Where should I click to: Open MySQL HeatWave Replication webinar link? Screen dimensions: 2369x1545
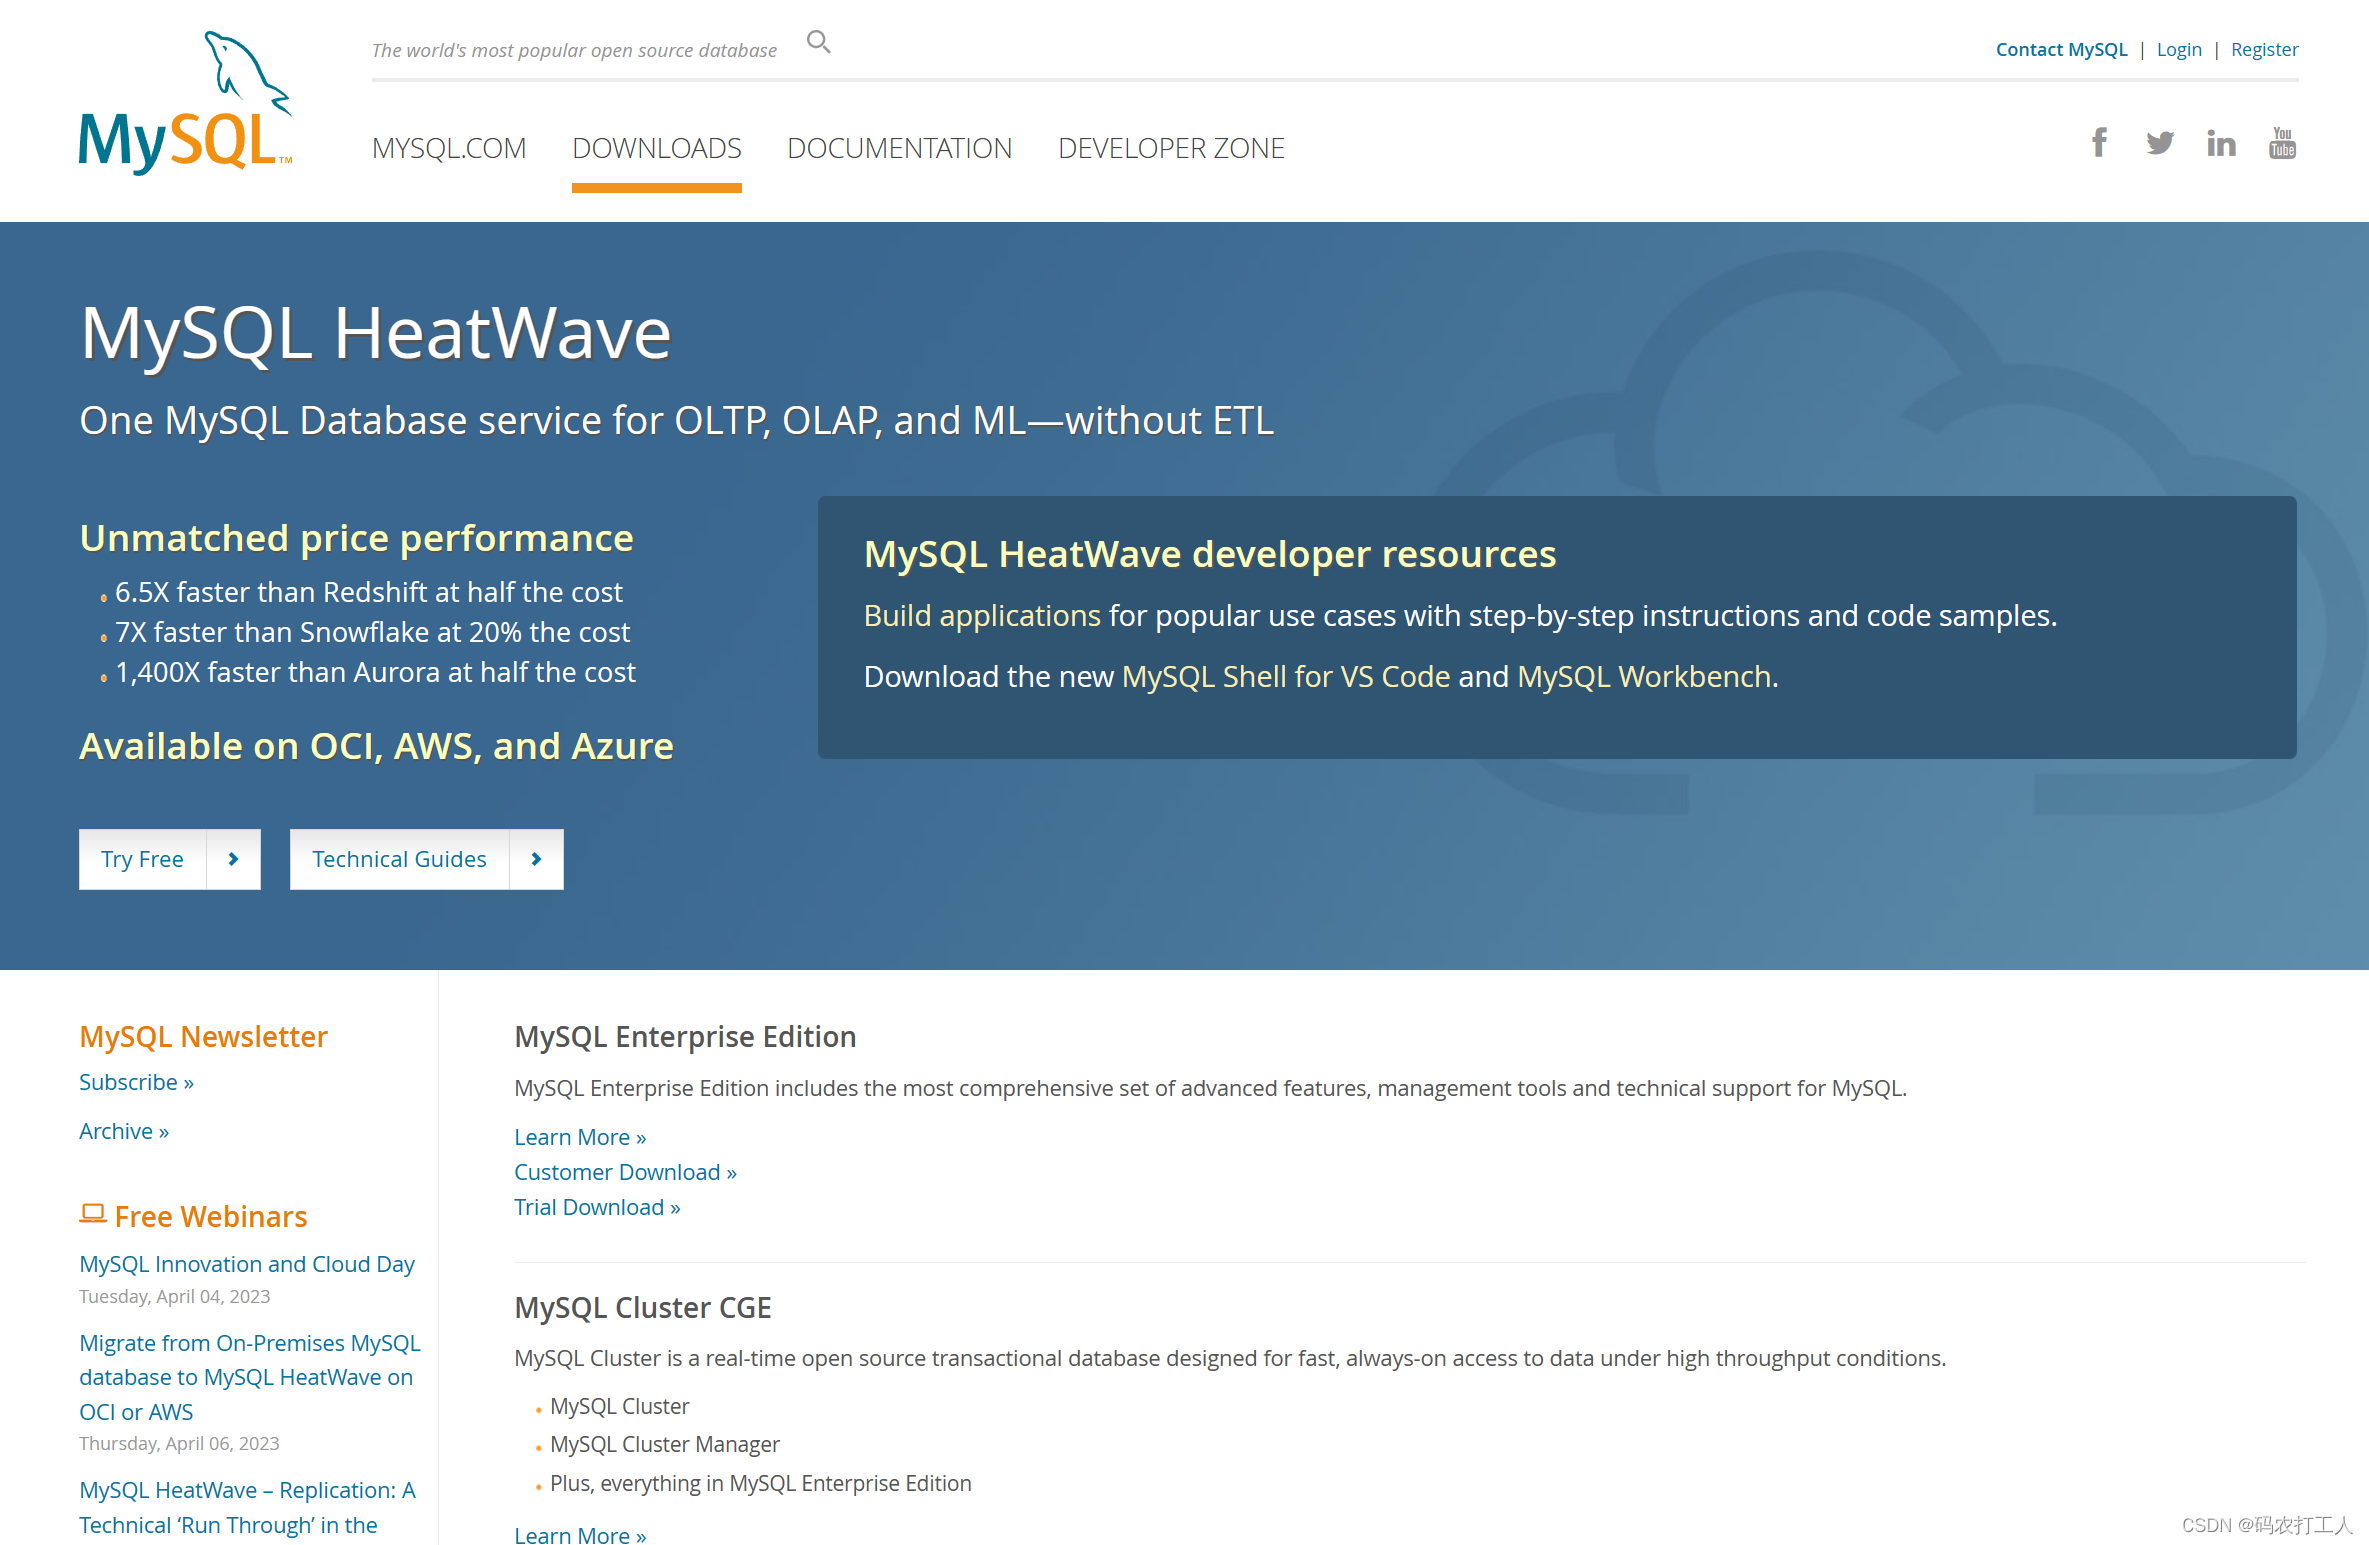(x=247, y=1507)
